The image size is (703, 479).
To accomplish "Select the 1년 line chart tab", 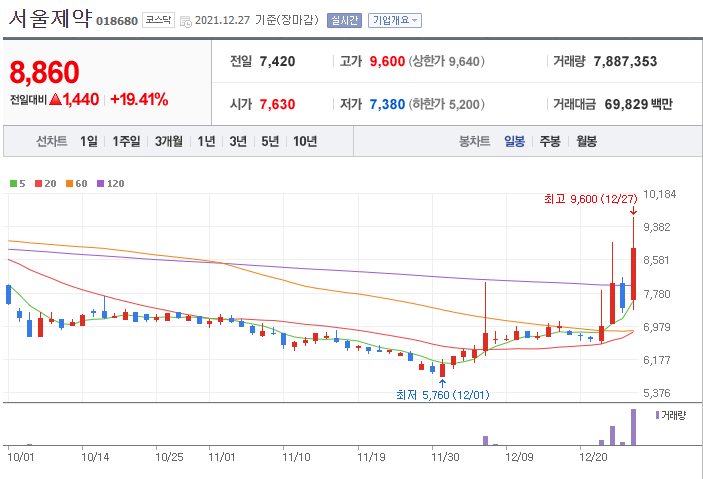I will pyautogui.click(x=206, y=141).
